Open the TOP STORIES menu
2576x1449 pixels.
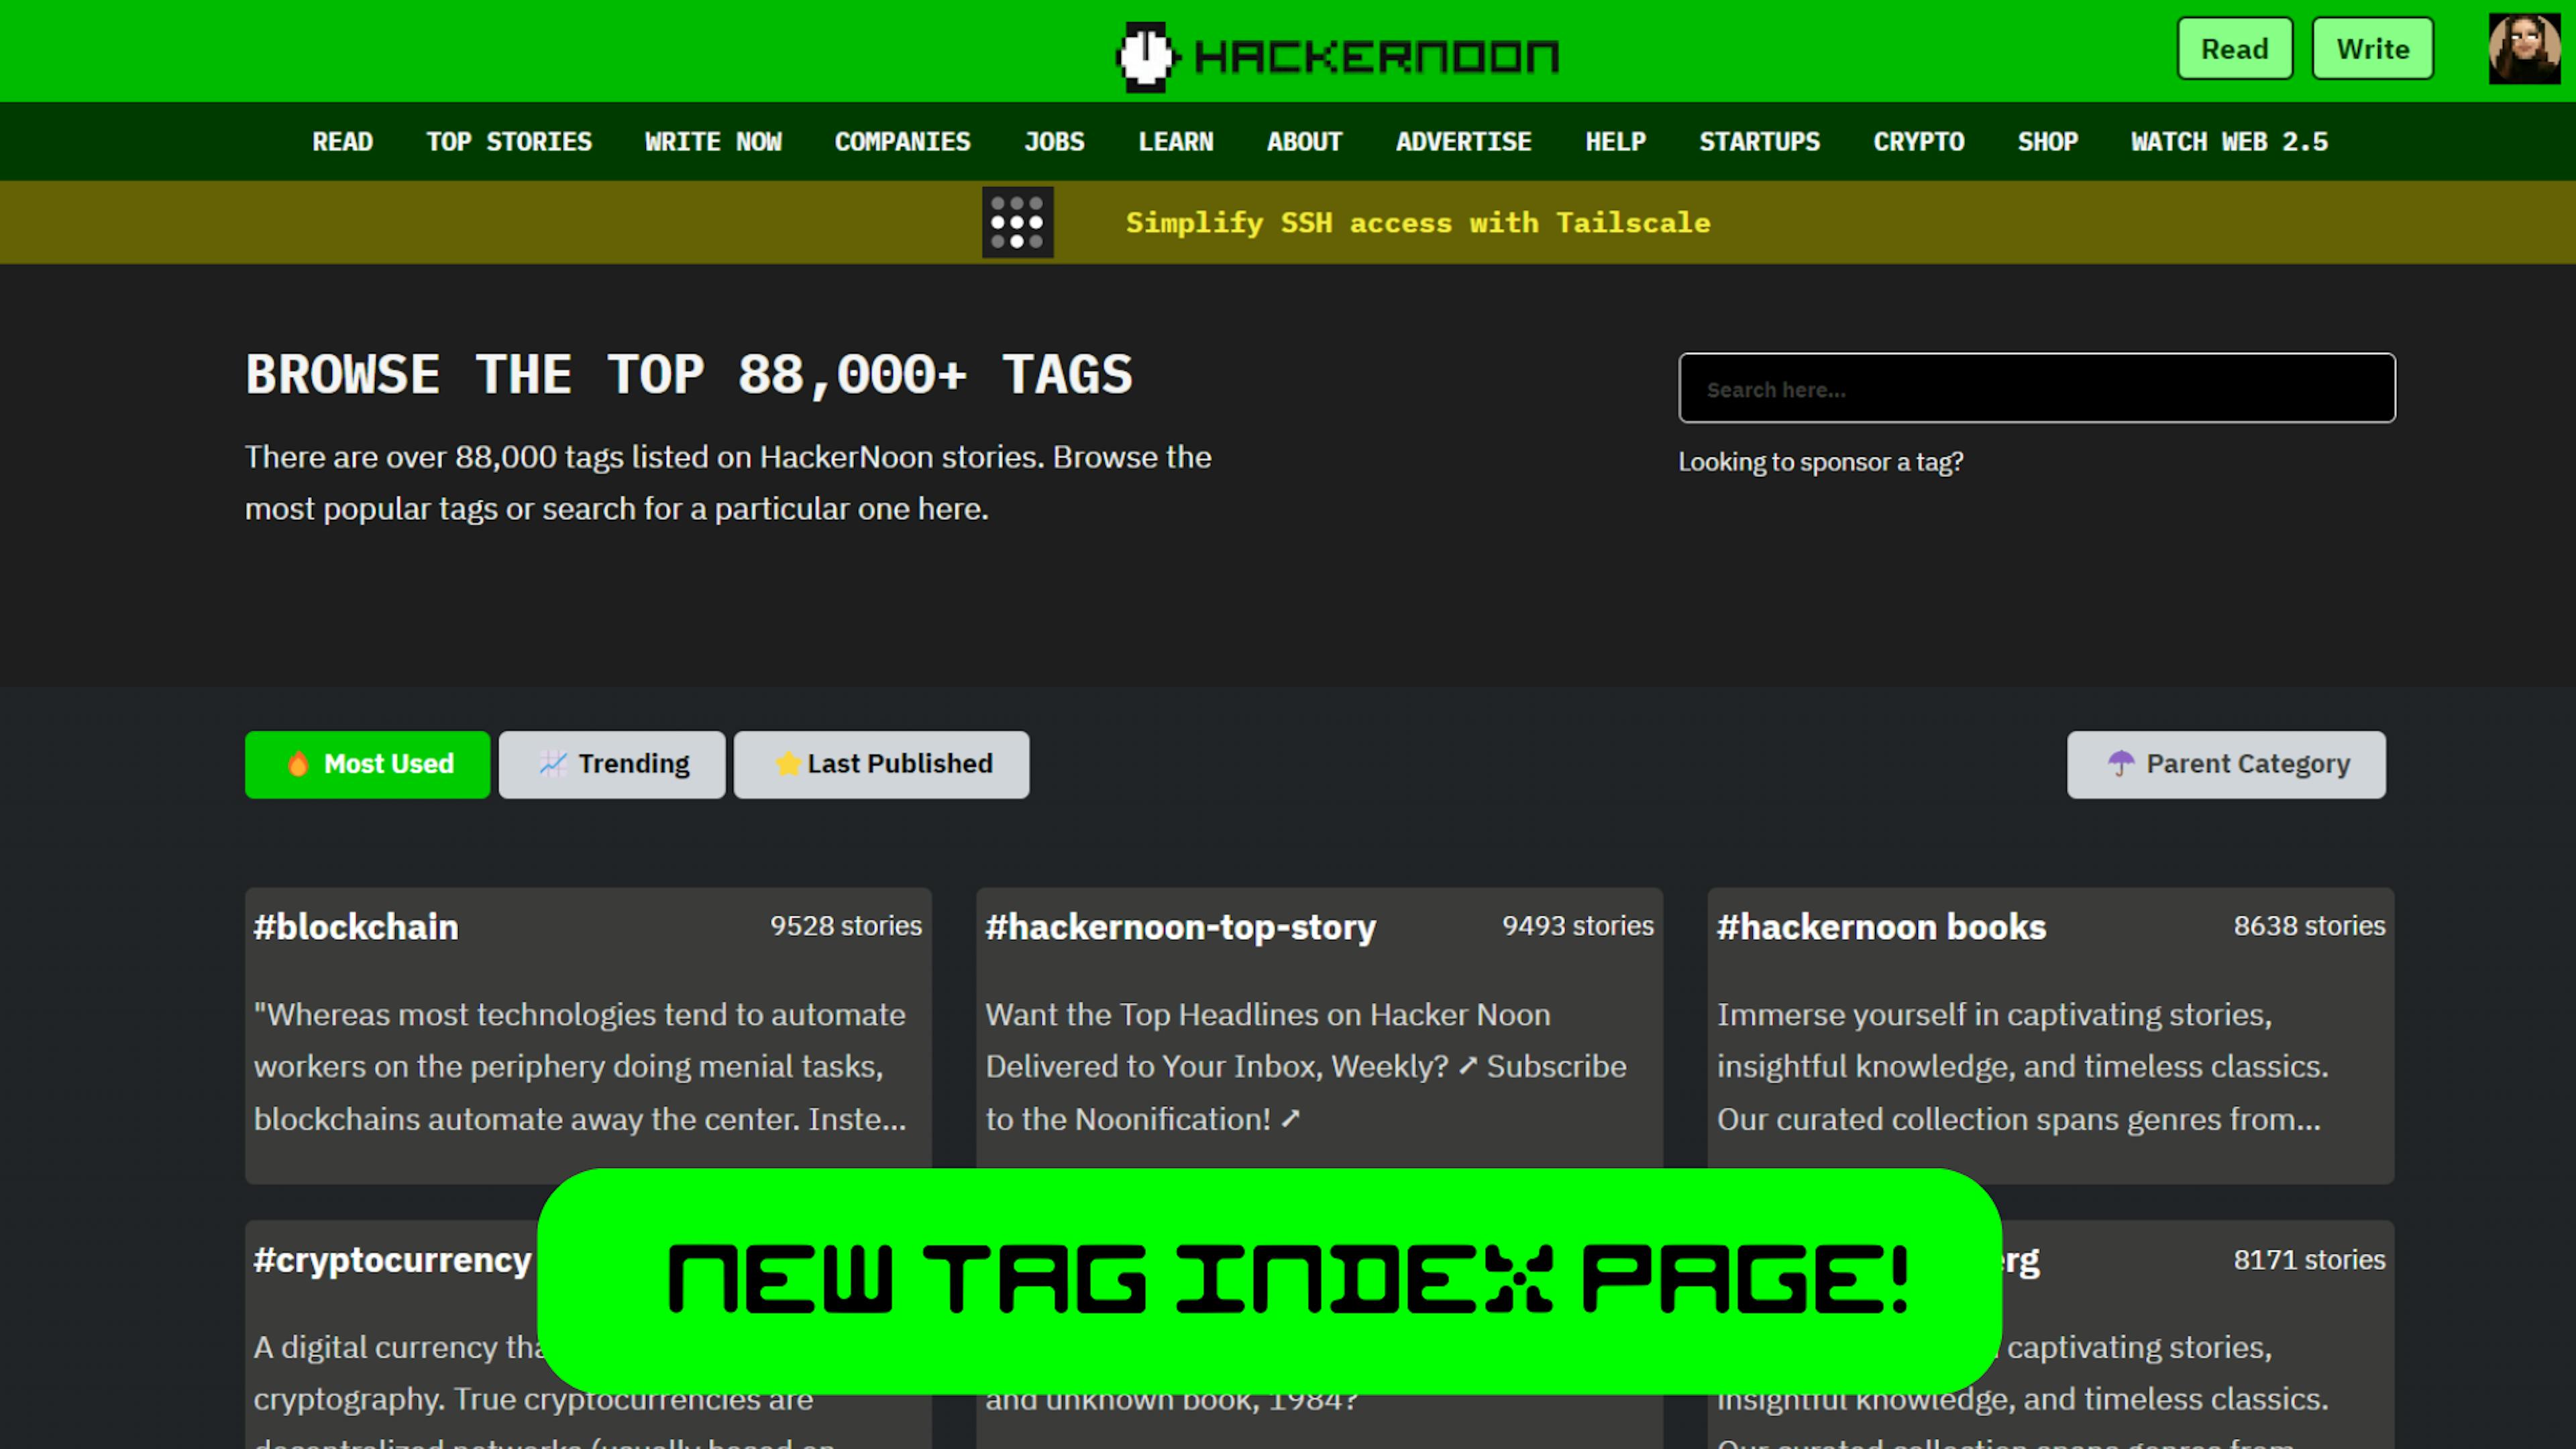pos(510,142)
